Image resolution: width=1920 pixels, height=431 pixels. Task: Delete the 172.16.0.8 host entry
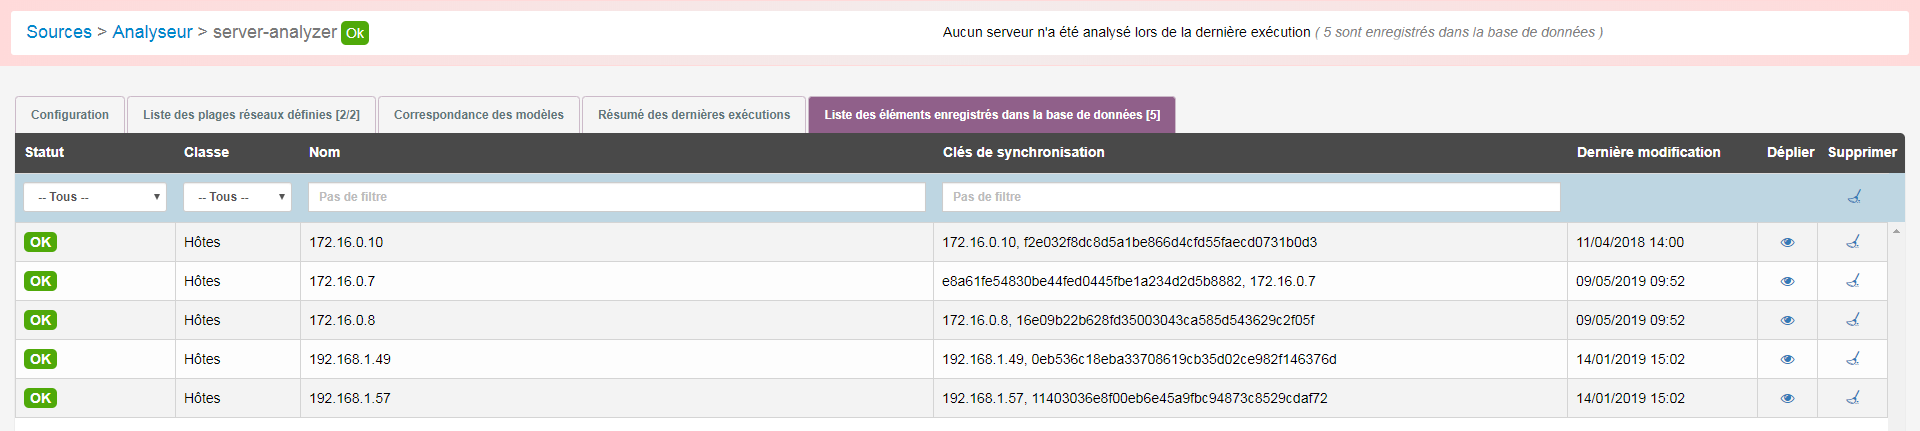pos(1853,320)
